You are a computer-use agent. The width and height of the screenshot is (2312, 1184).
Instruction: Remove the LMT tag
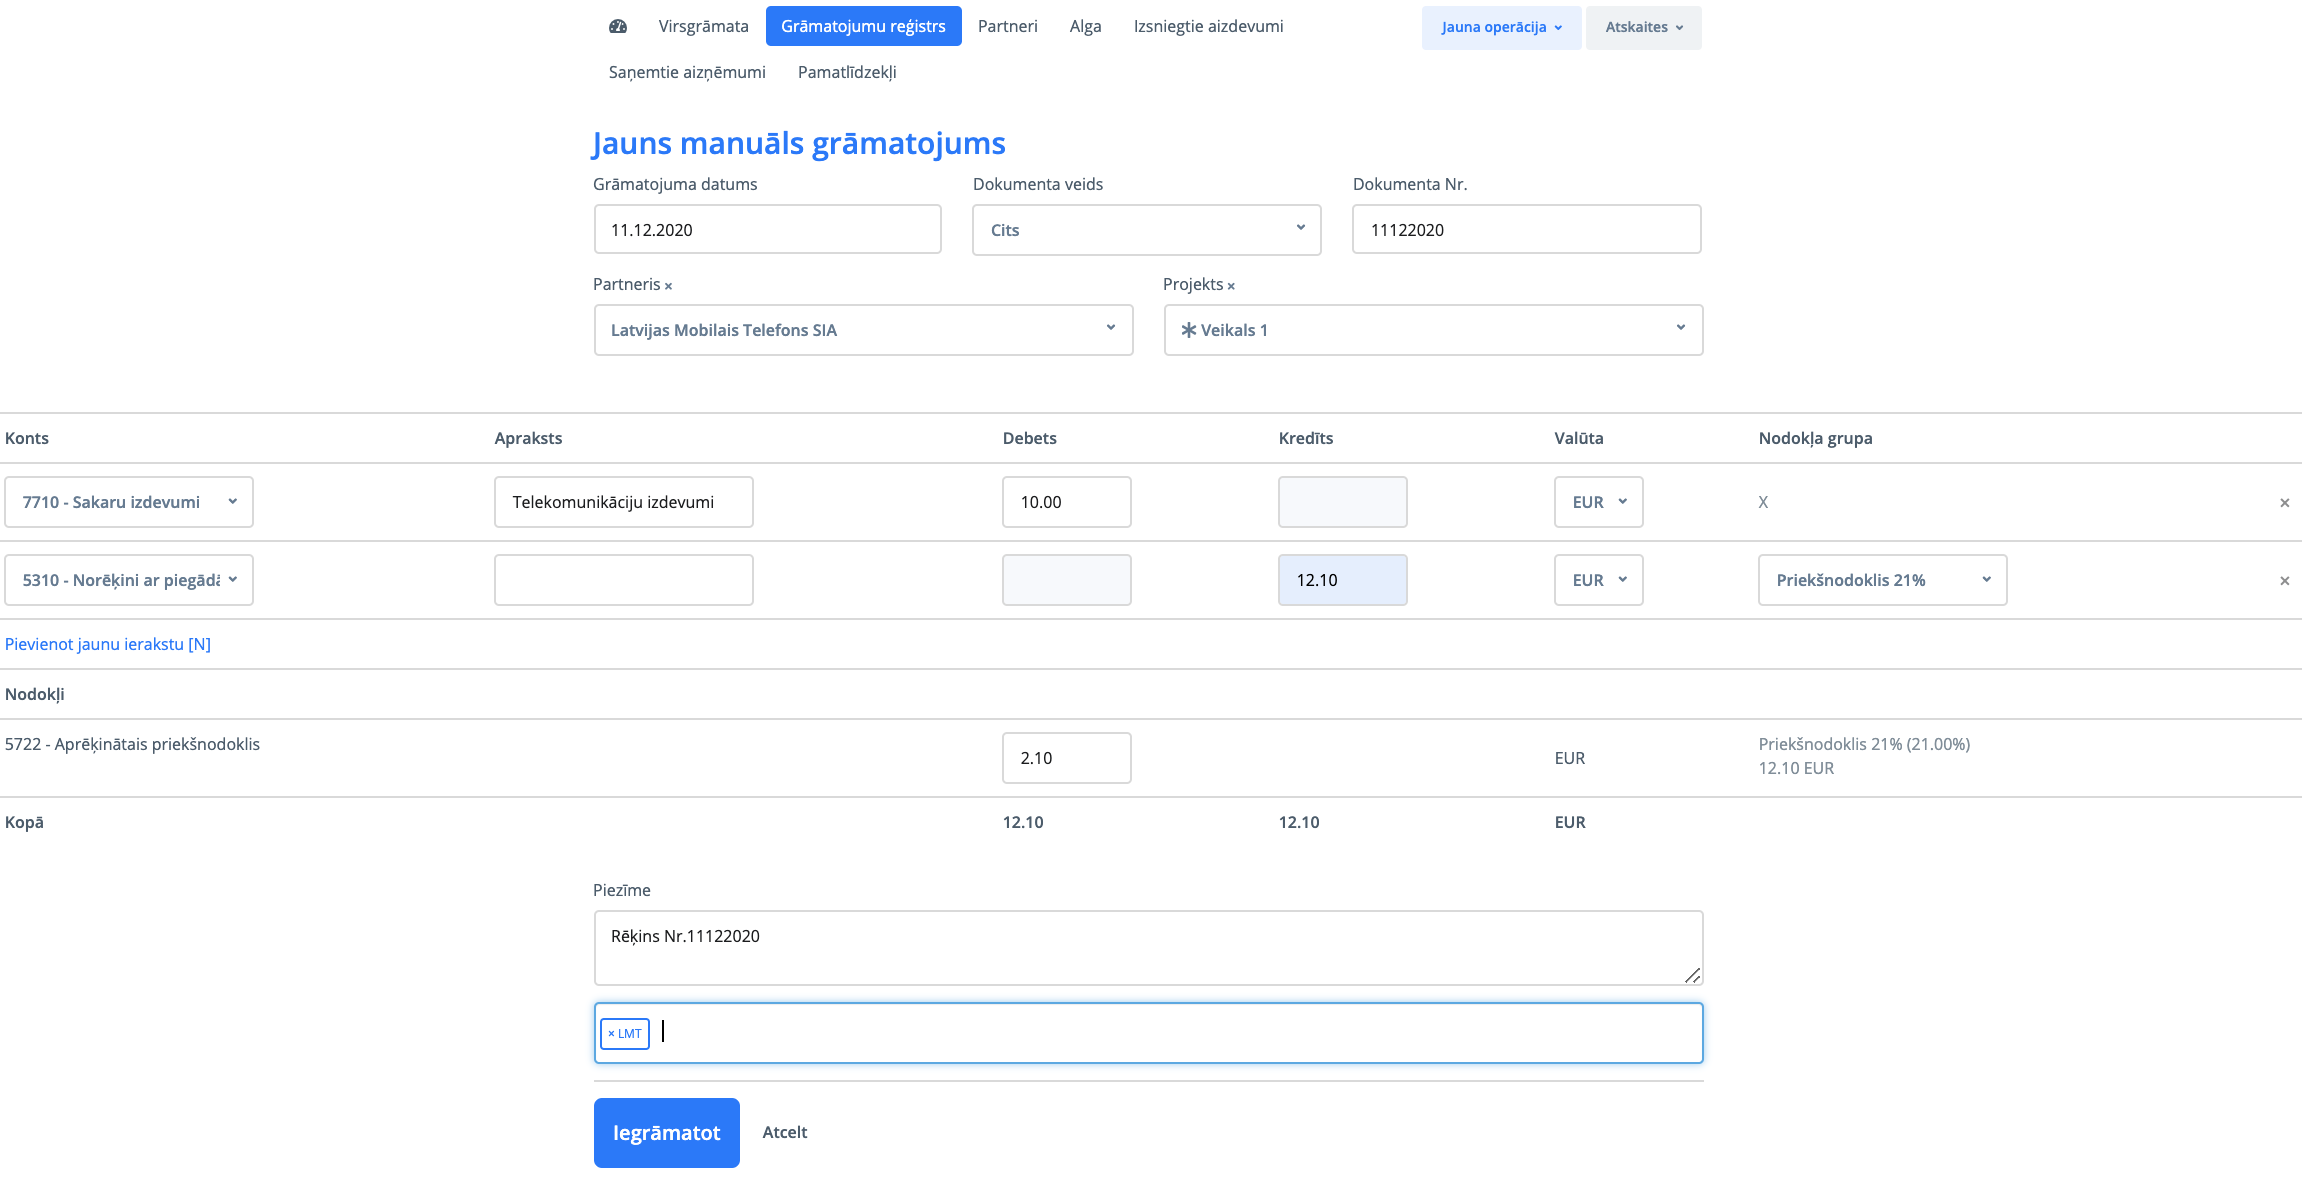[611, 1034]
